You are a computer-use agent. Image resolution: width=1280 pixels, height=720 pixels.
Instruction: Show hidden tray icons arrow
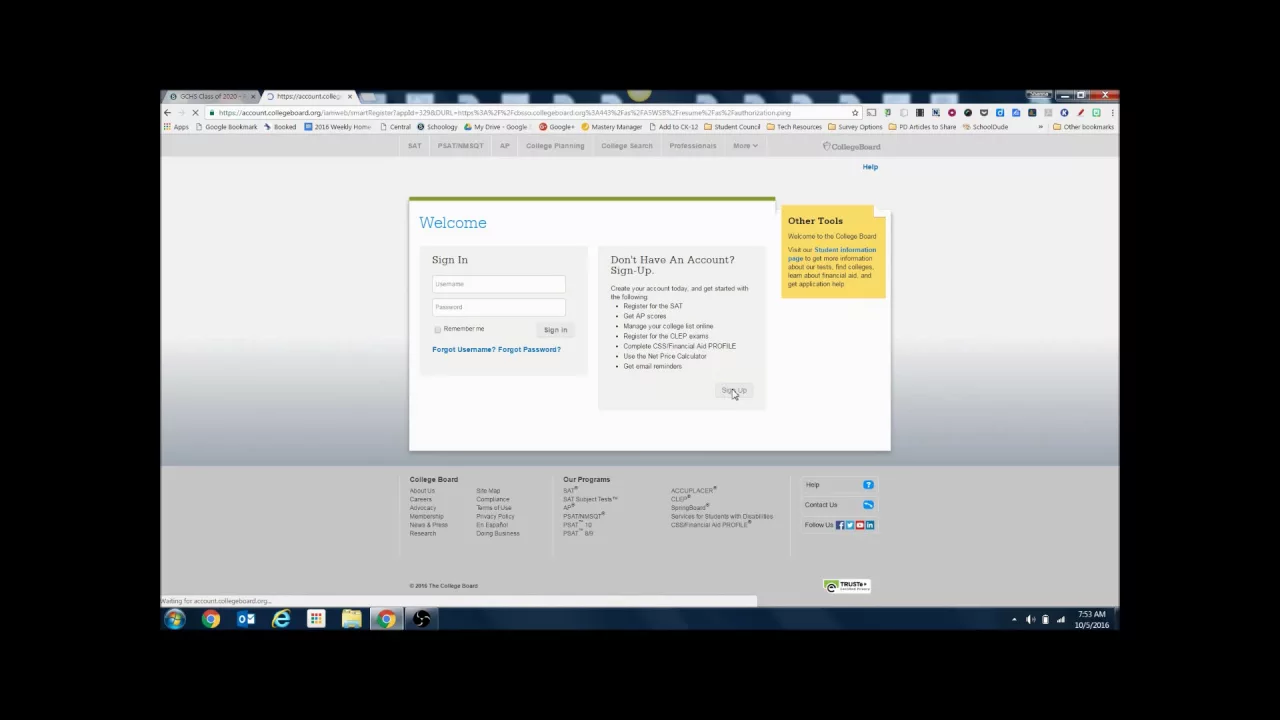(1014, 620)
